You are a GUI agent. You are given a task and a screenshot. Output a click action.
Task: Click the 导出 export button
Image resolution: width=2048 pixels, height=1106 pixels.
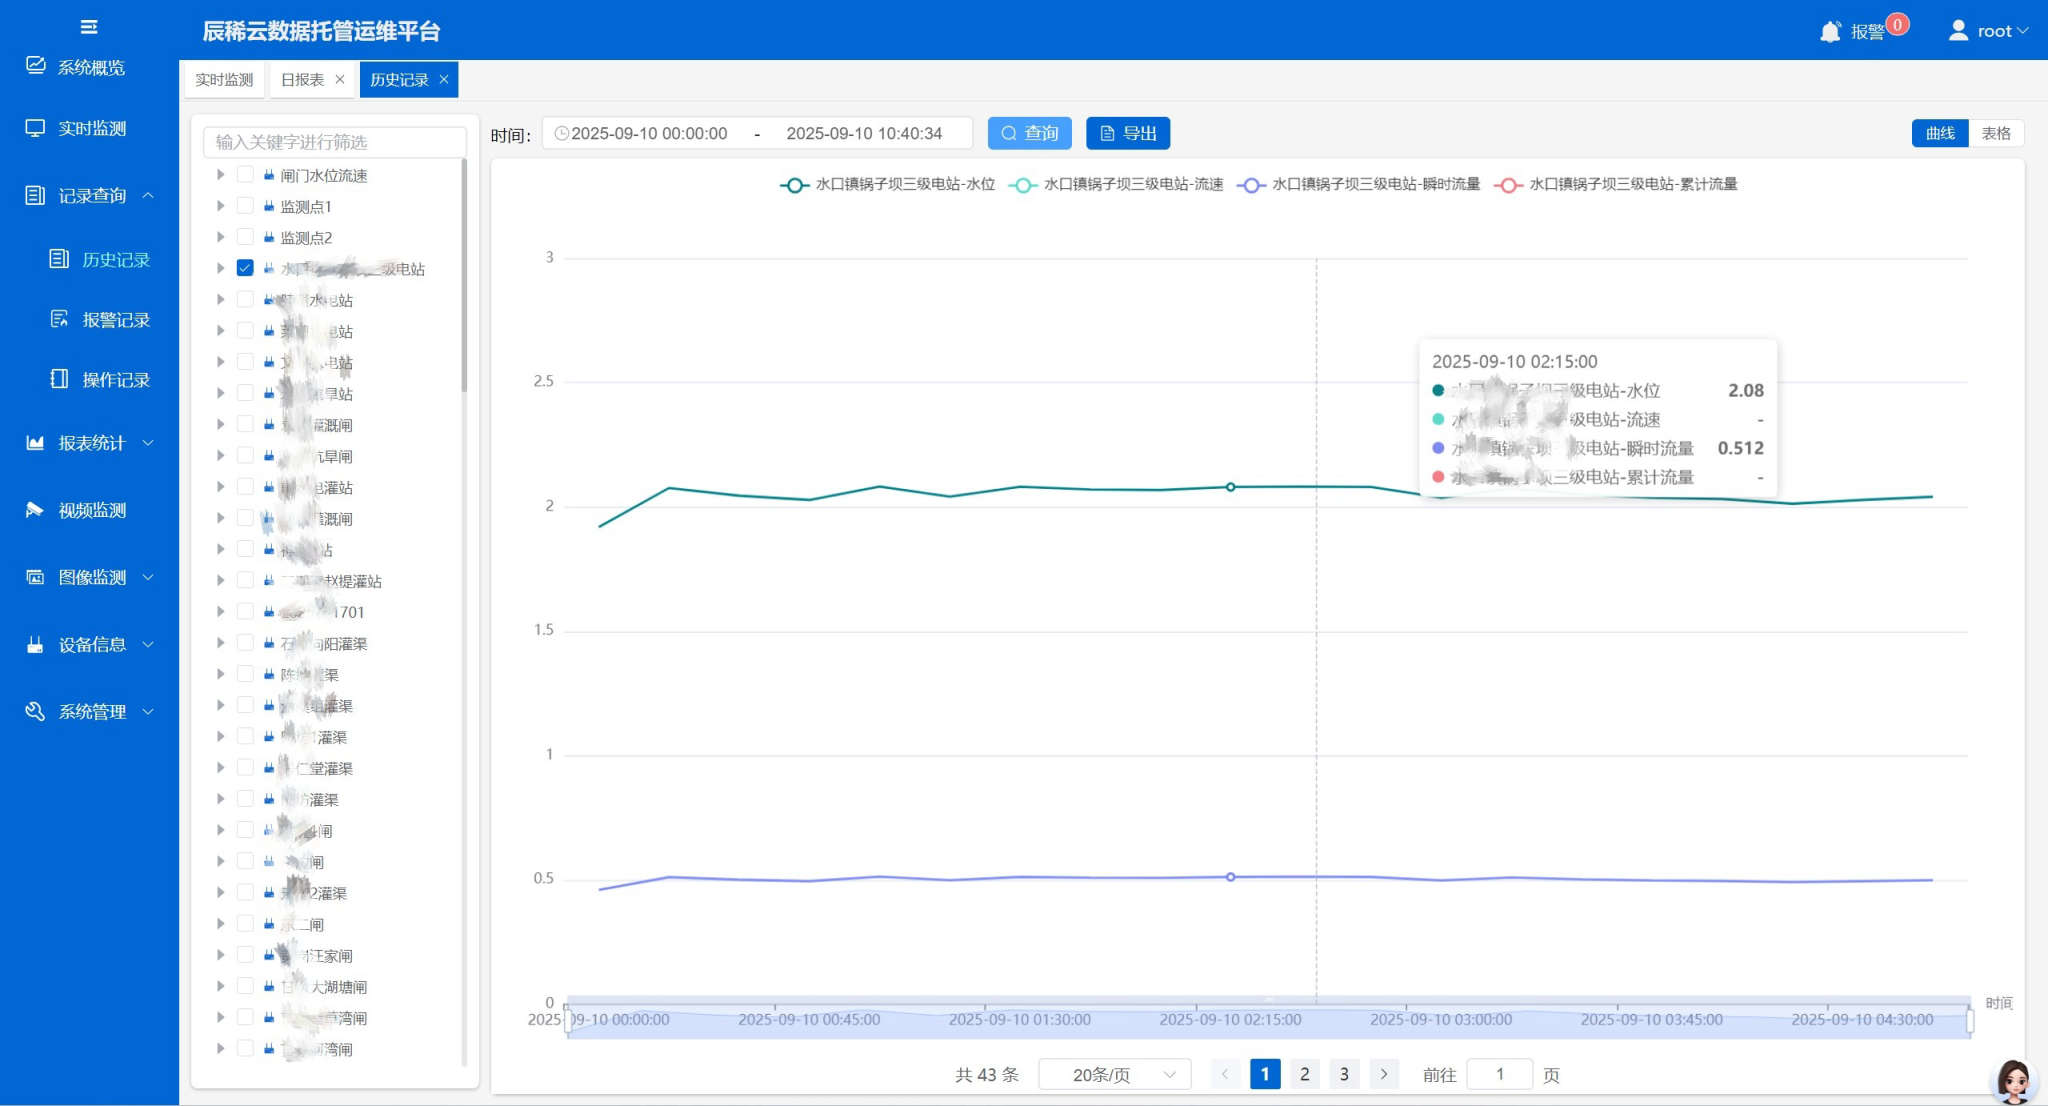tap(1127, 133)
